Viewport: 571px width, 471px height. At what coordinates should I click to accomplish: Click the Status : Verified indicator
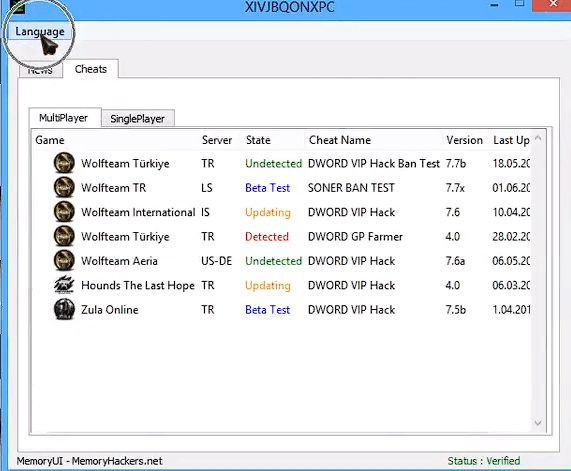tap(484, 461)
